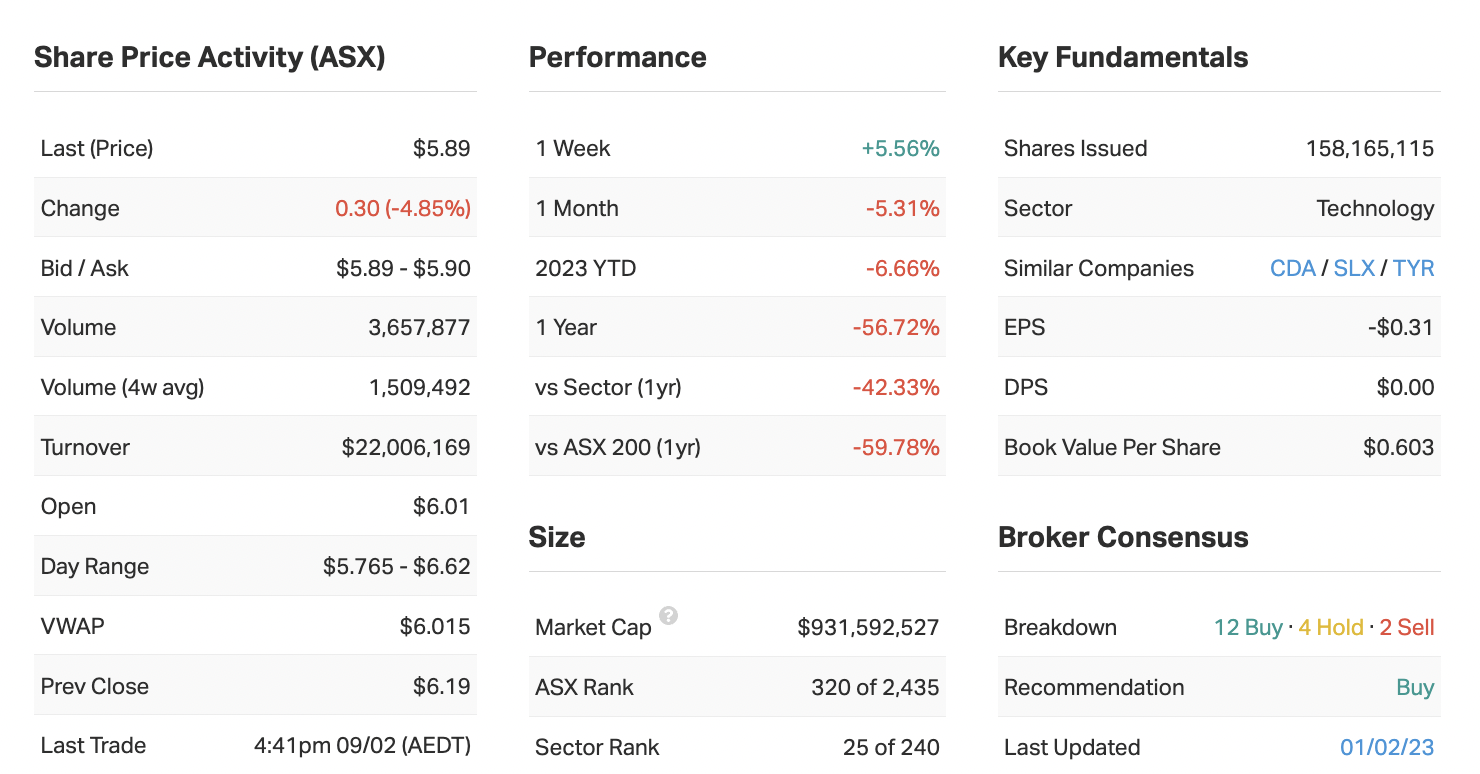
Task: Click the Turnover value $22,006,169
Action: pos(406,448)
